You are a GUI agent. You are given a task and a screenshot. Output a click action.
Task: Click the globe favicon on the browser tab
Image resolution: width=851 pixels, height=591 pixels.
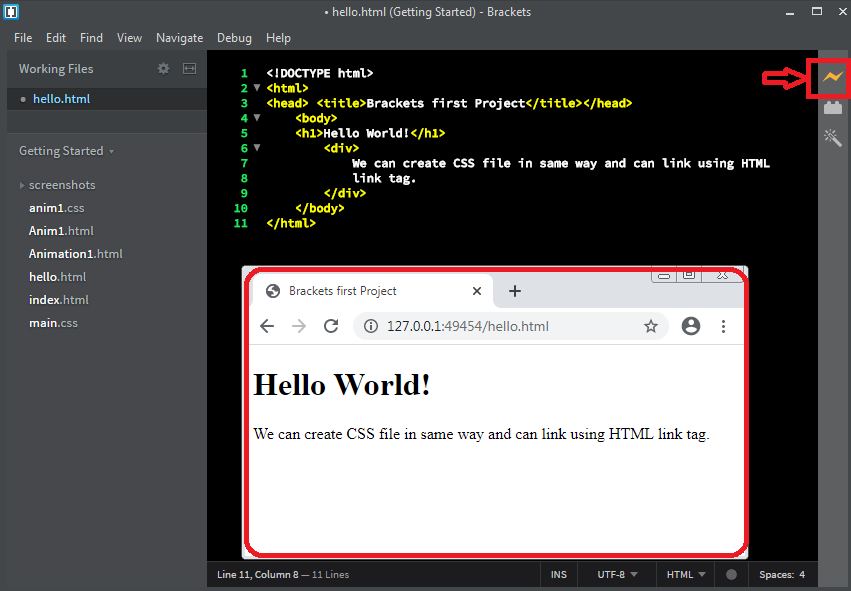[x=273, y=291]
